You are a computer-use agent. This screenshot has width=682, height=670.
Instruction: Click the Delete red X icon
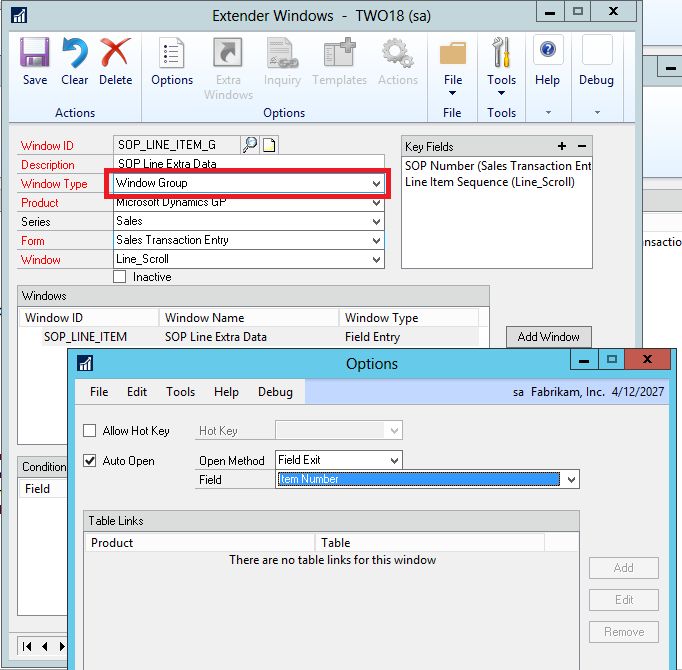(115, 53)
